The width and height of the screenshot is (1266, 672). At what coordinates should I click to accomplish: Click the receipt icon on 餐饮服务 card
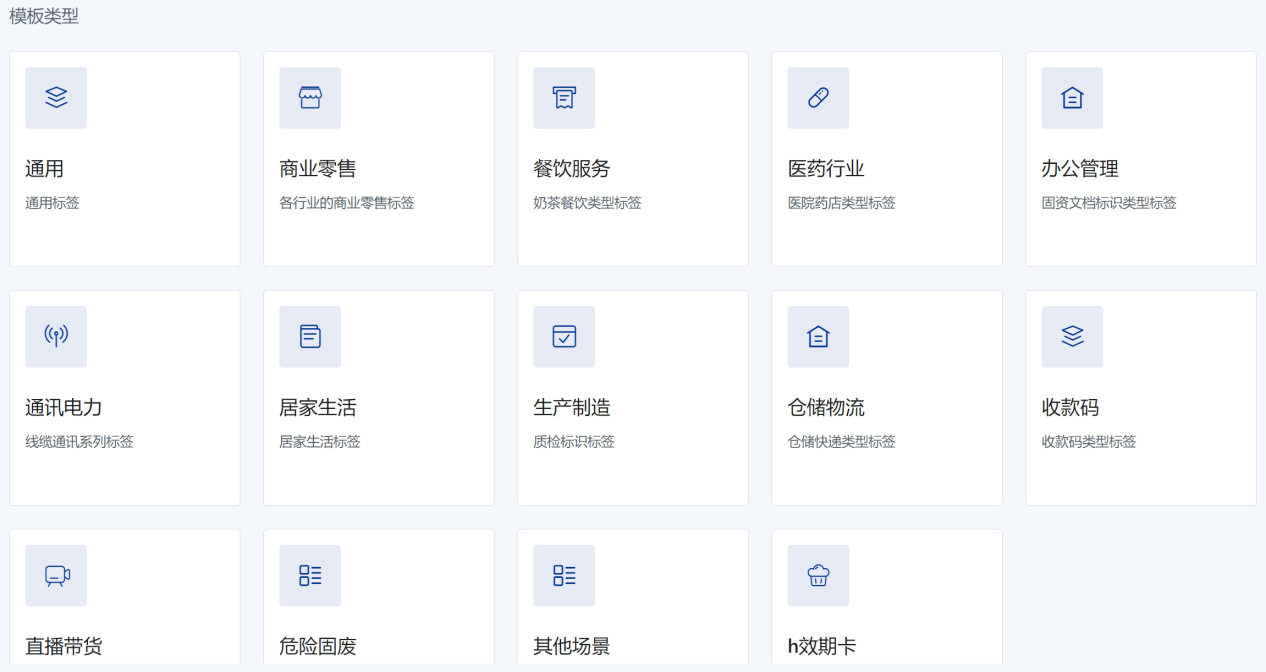564,97
